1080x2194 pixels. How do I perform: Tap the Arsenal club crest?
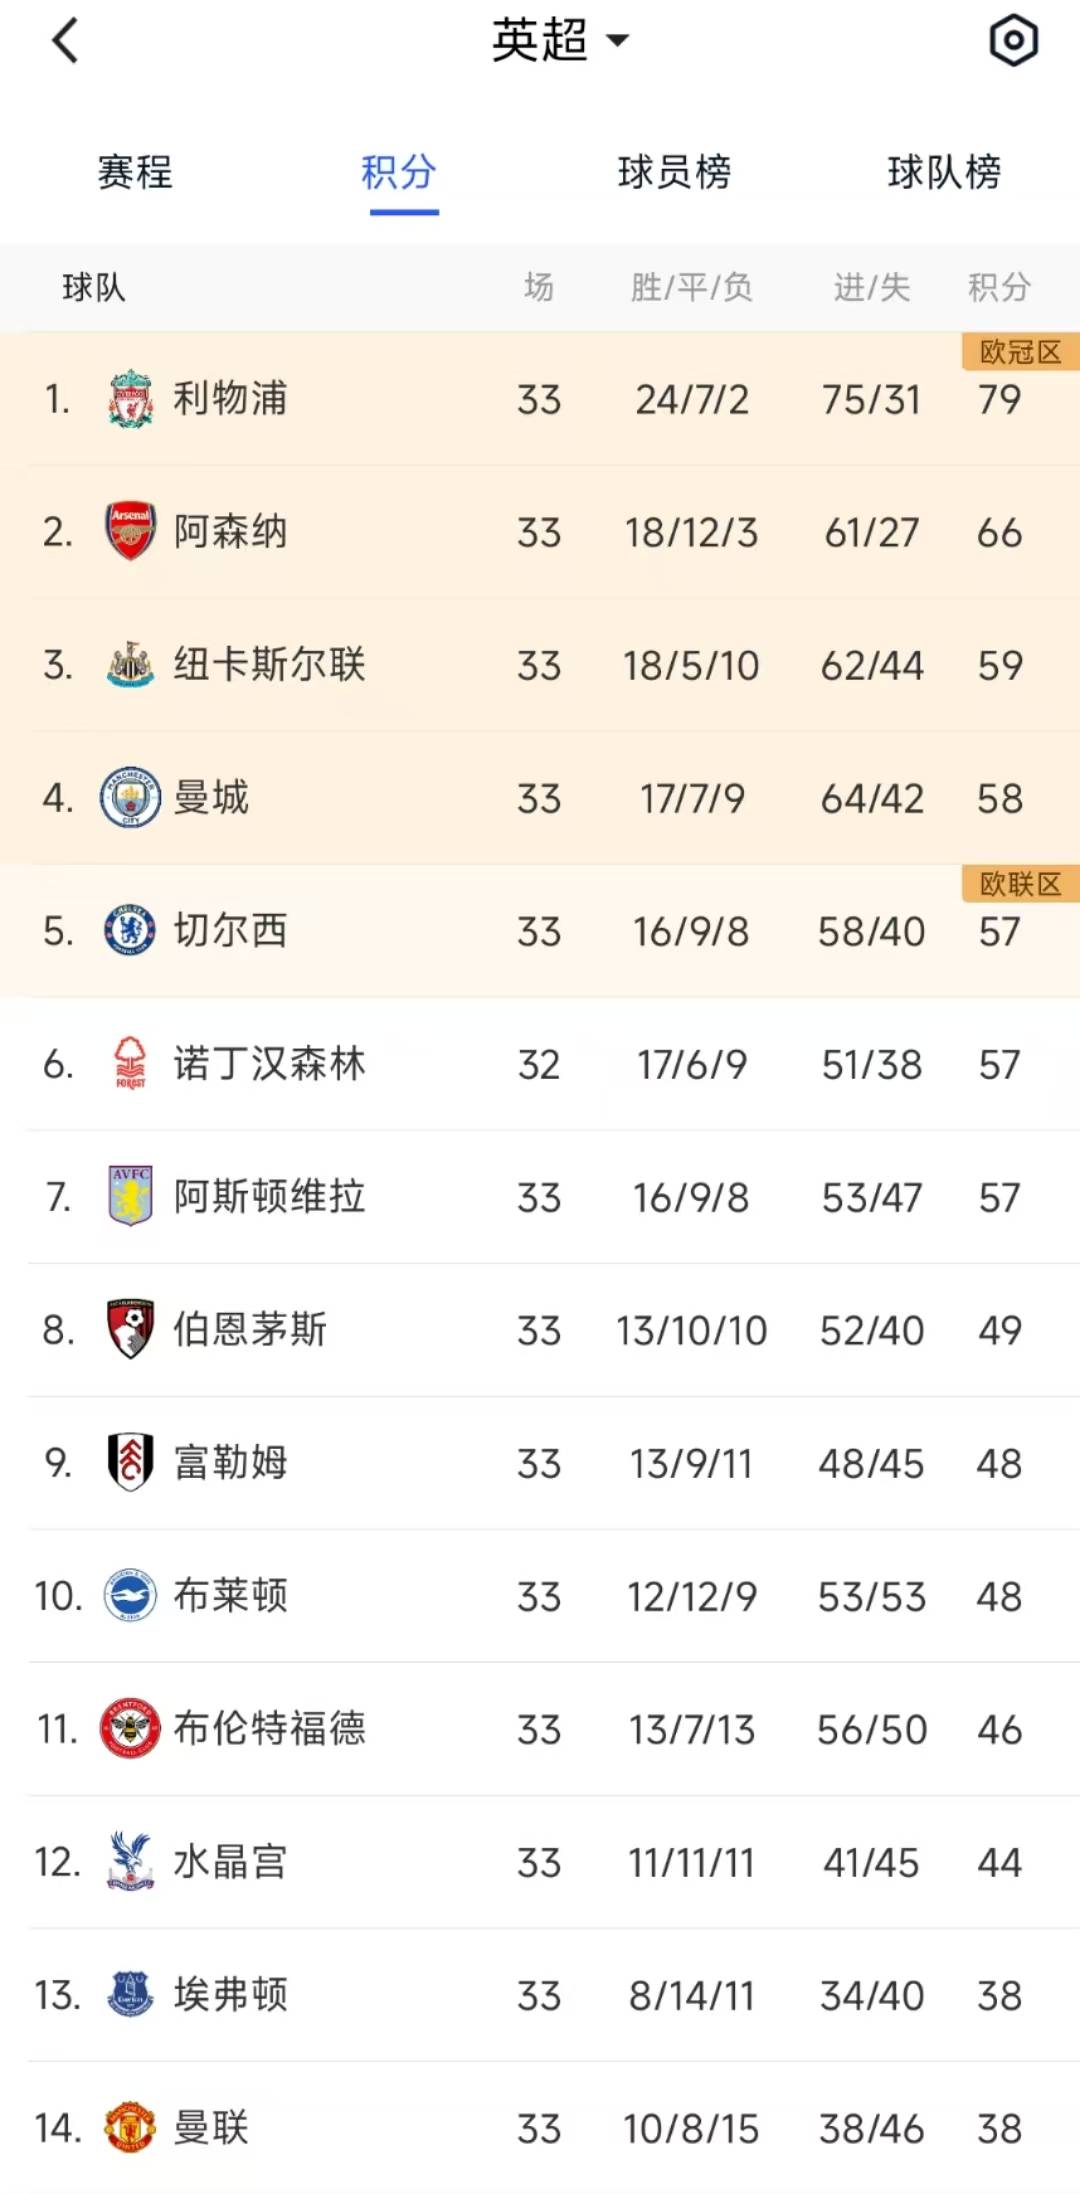(130, 532)
